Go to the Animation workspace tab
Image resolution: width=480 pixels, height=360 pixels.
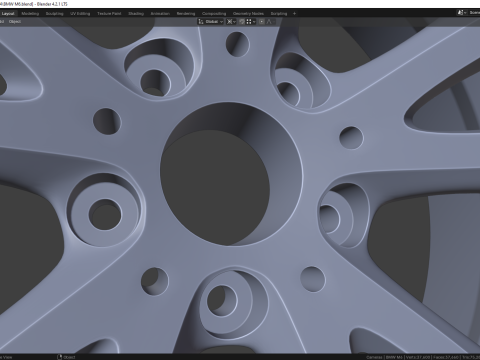[160, 14]
